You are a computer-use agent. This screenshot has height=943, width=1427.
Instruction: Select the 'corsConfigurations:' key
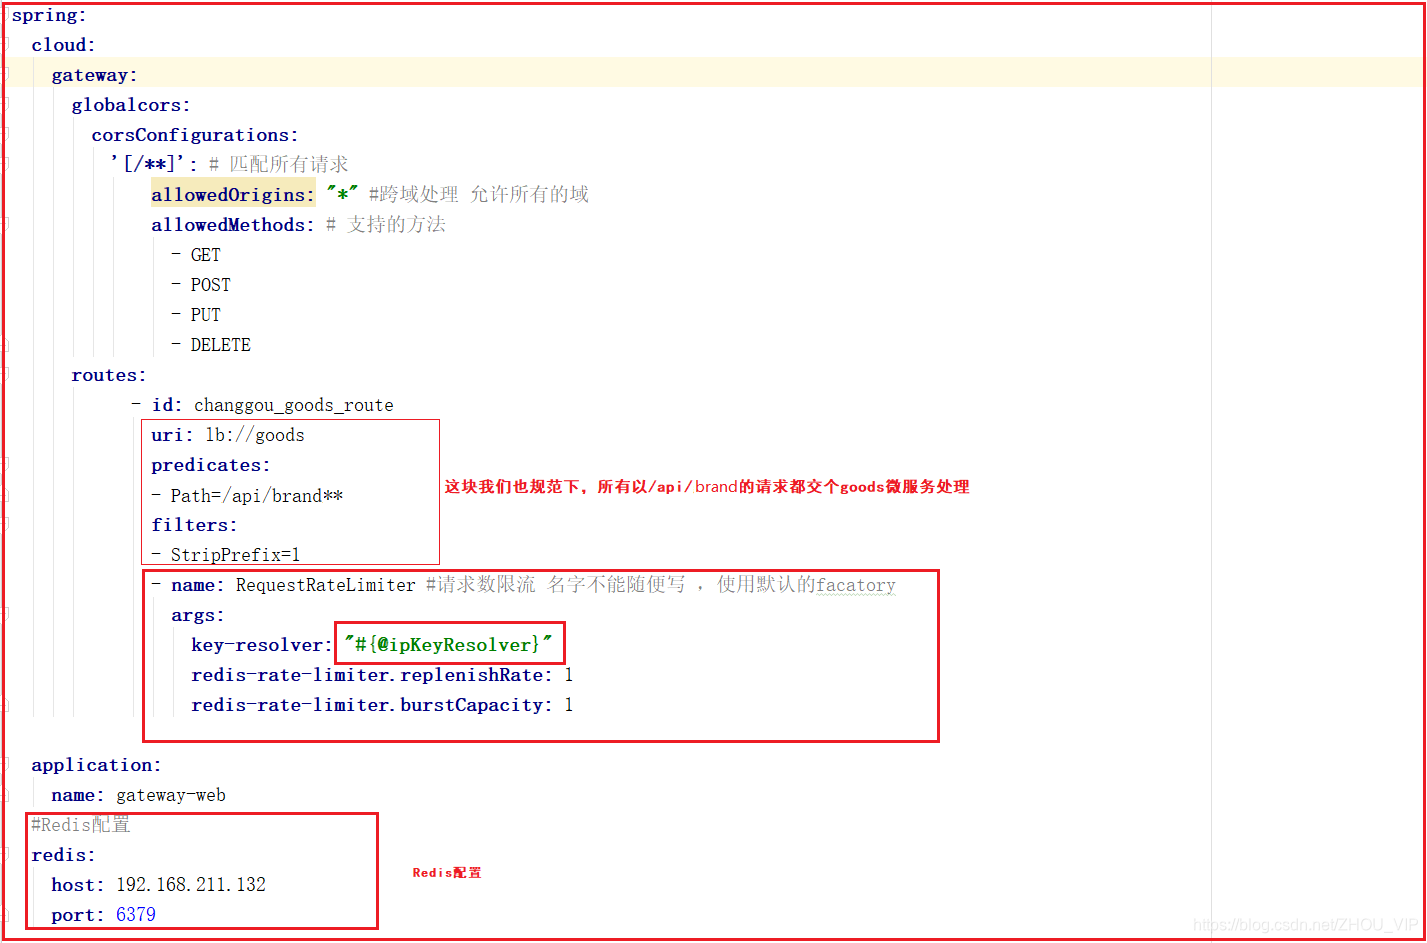194,135
